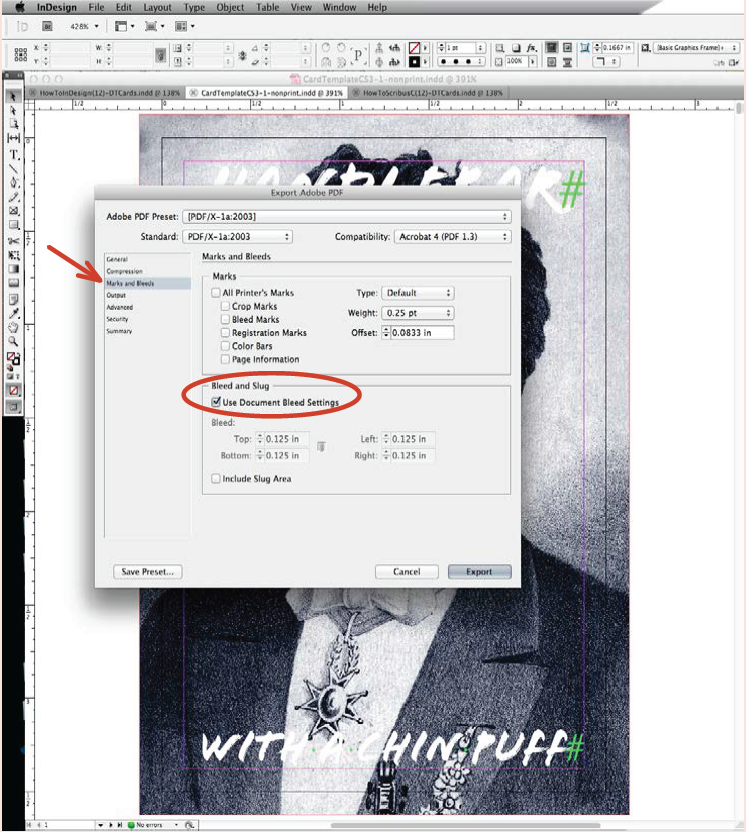The width and height of the screenshot is (746, 832).
Task: Click the drop shadow icon
Action: pyautogui.click(x=516, y=48)
